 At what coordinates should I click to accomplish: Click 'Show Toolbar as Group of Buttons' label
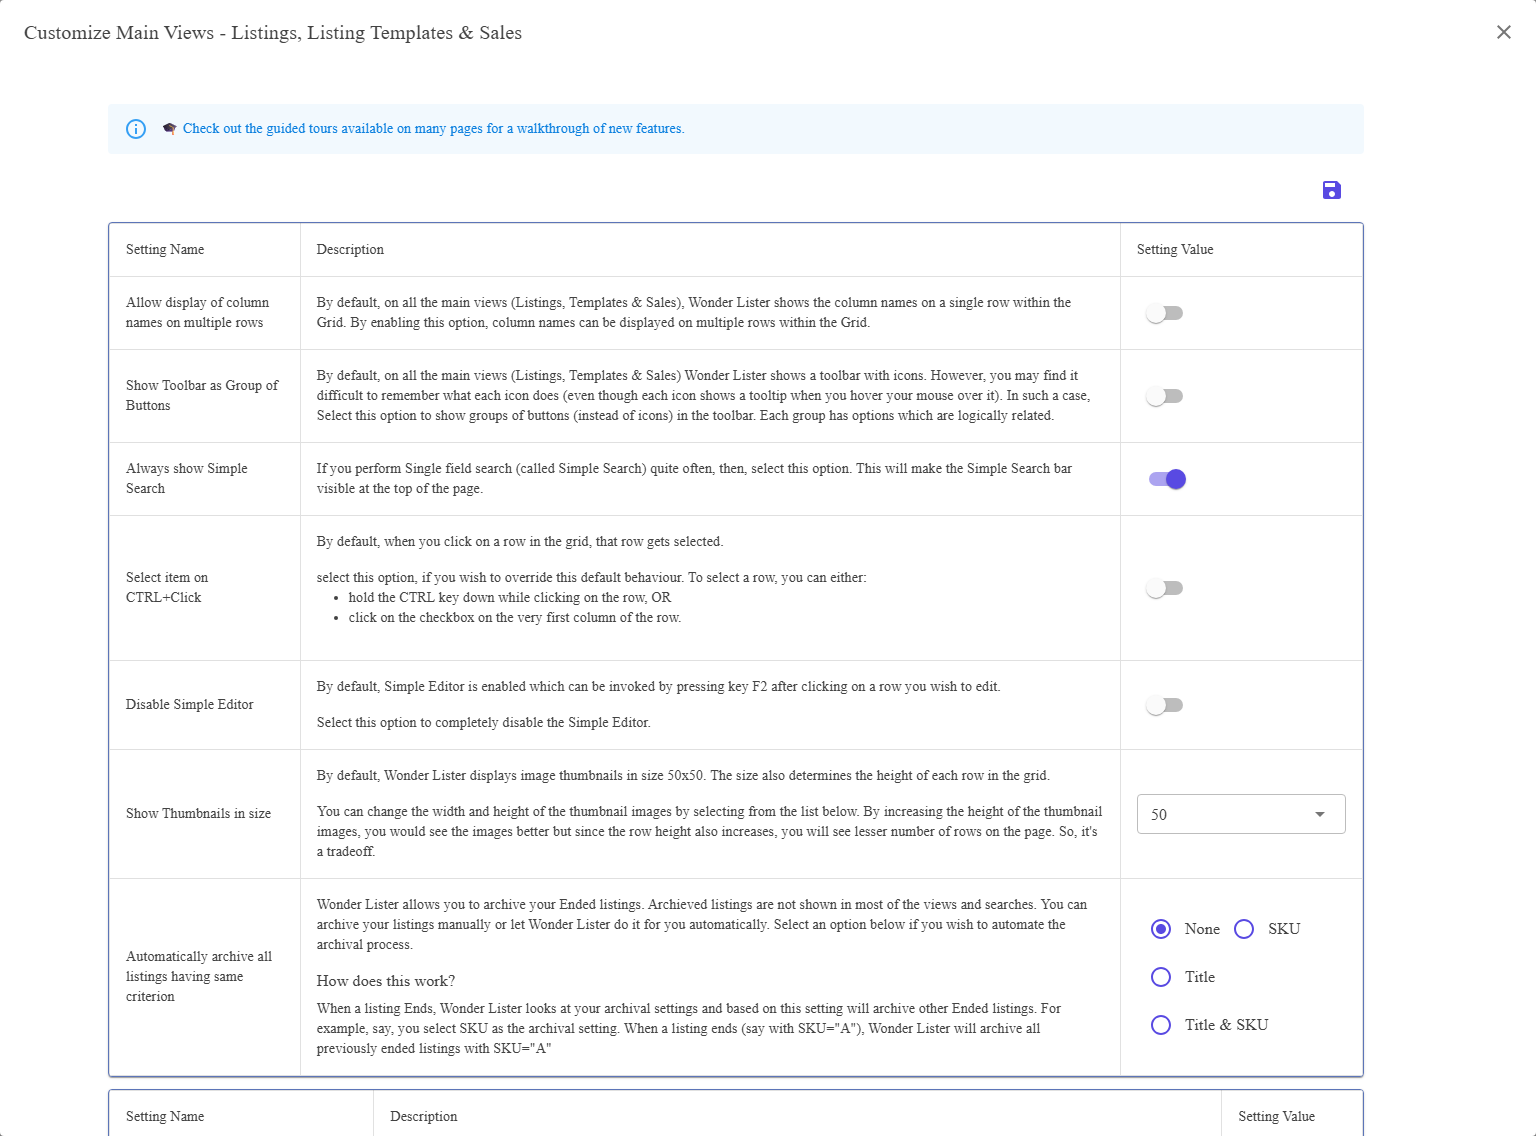tap(202, 396)
